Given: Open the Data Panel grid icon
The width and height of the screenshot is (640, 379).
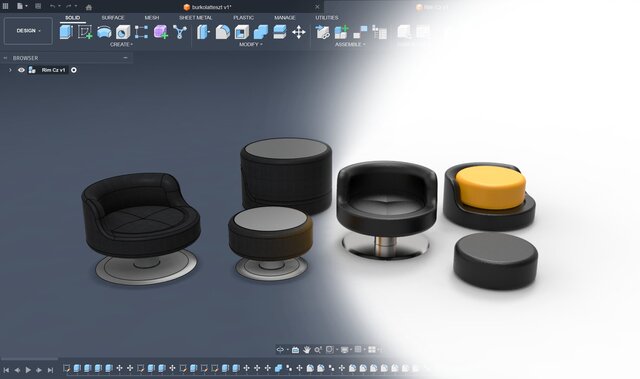Looking at the screenshot, I should click(6, 7).
